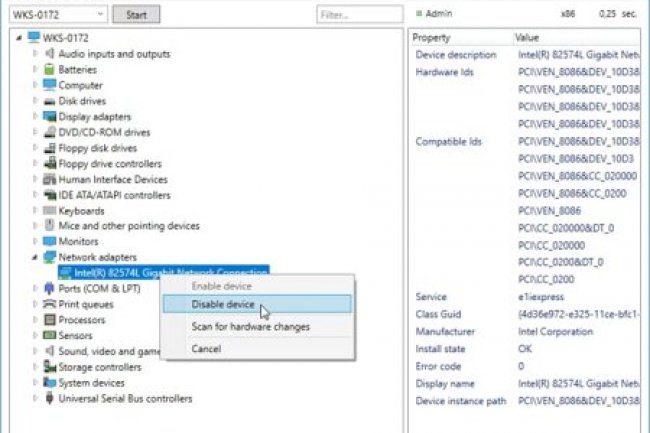Expand the Audio inputs and outputs node
Viewport: 650px width, 433px height.
pos(36,54)
